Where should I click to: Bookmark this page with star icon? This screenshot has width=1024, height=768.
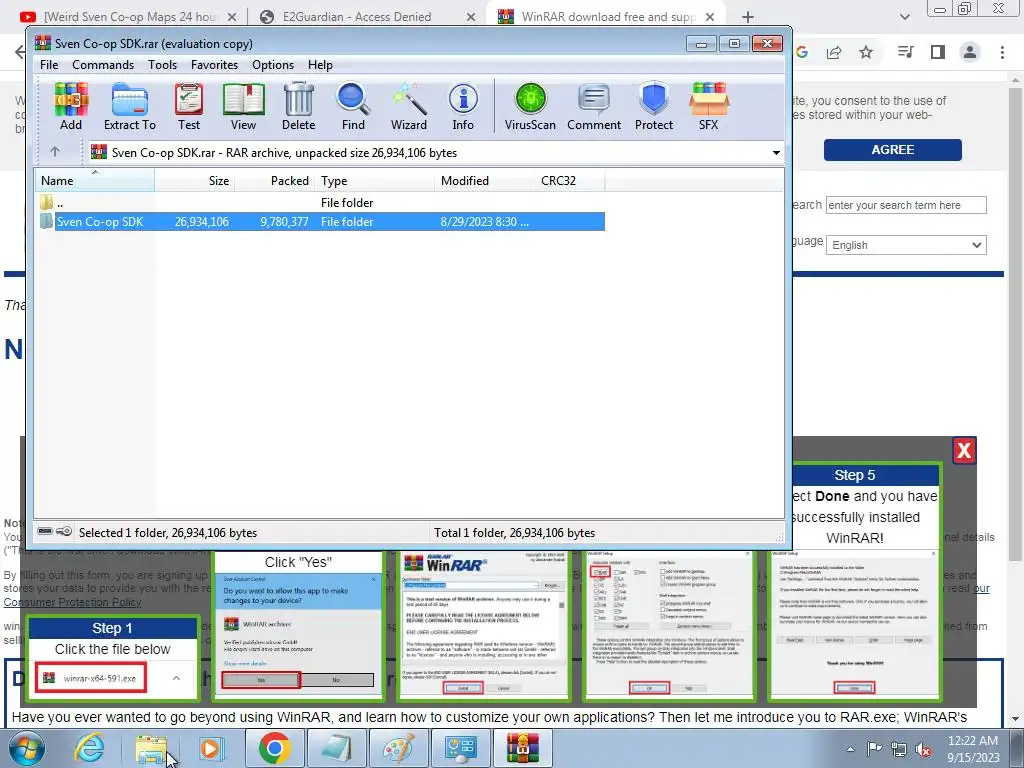866,52
